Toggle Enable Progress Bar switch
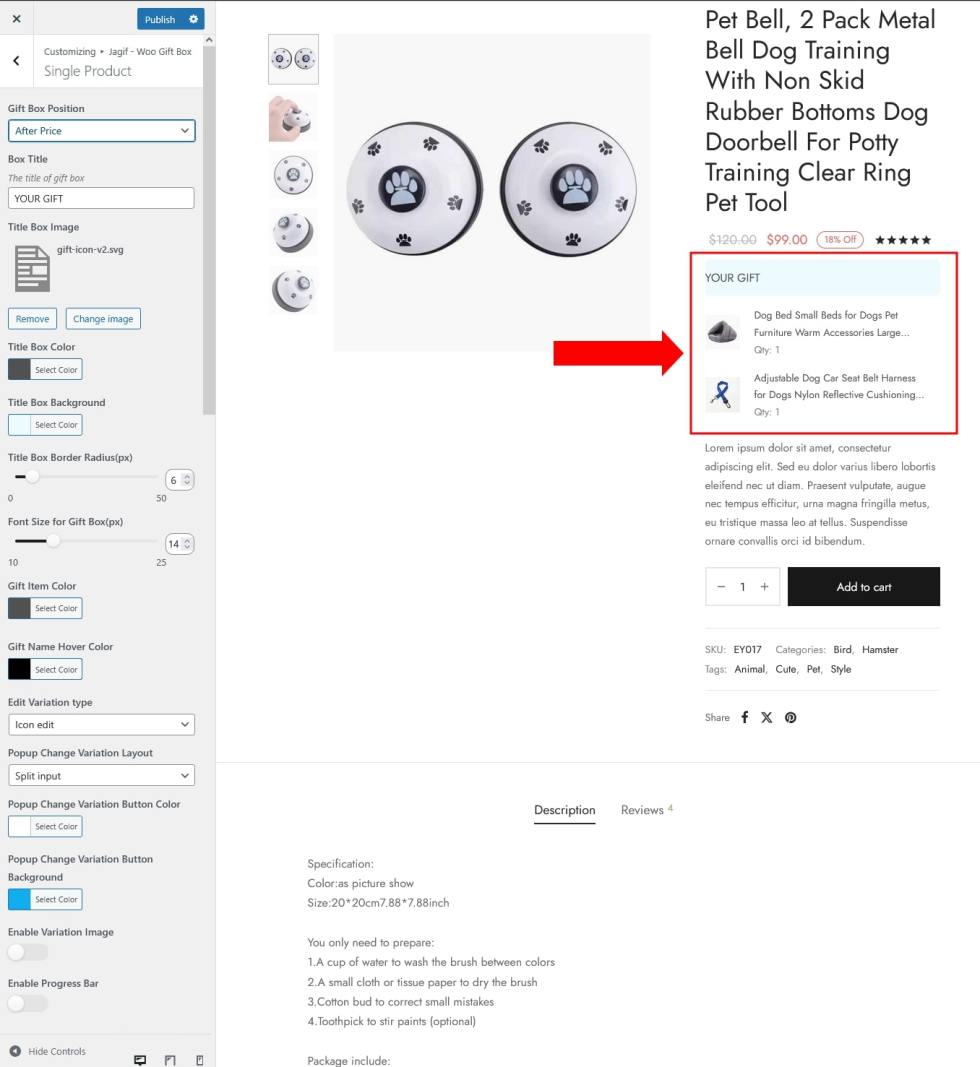The width and height of the screenshot is (980, 1067). click(x=27, y=1003)
